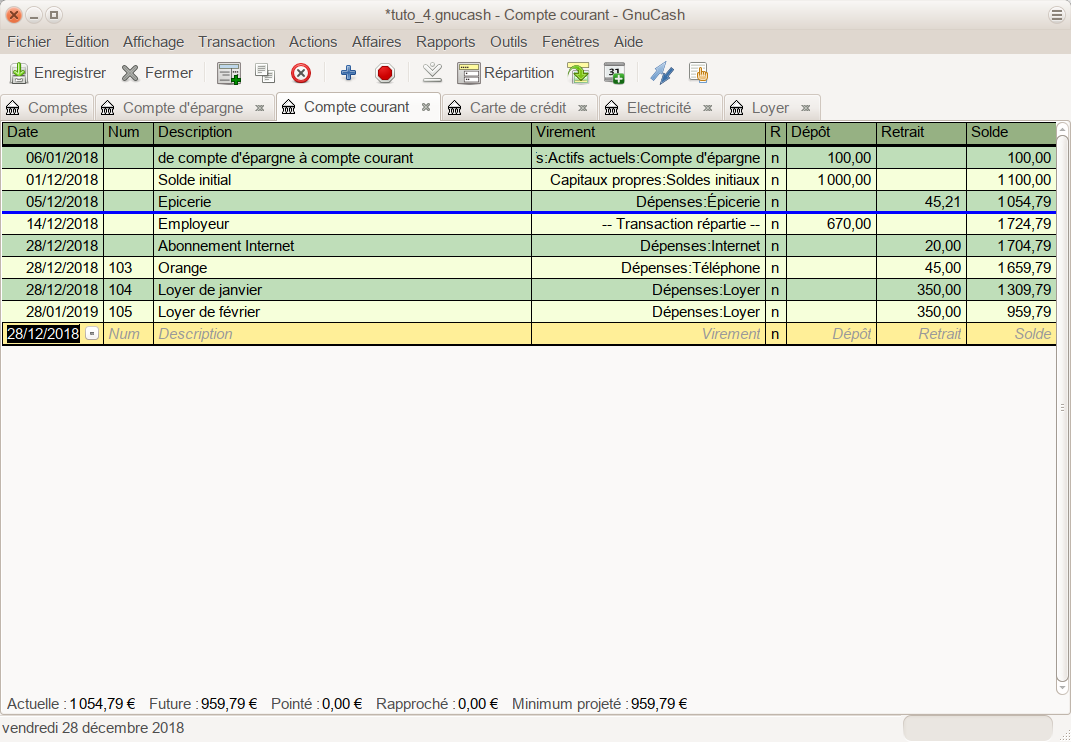This screenshot has width=1071, height=742.
Task: Toggle reconcile flag on Epicerie row
Action: tap(775, 202)
